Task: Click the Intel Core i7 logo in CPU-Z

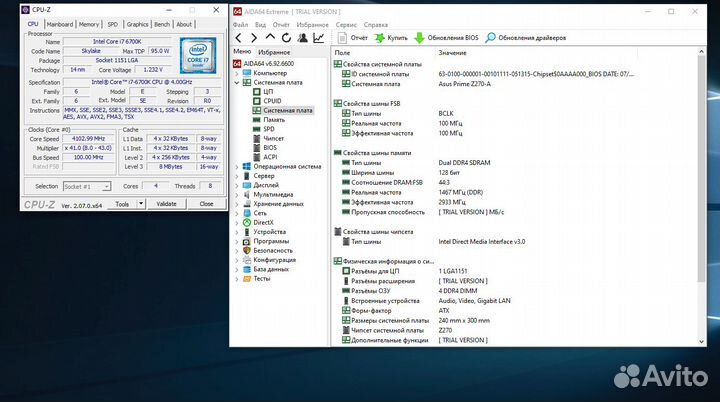Action: [198, 56]
